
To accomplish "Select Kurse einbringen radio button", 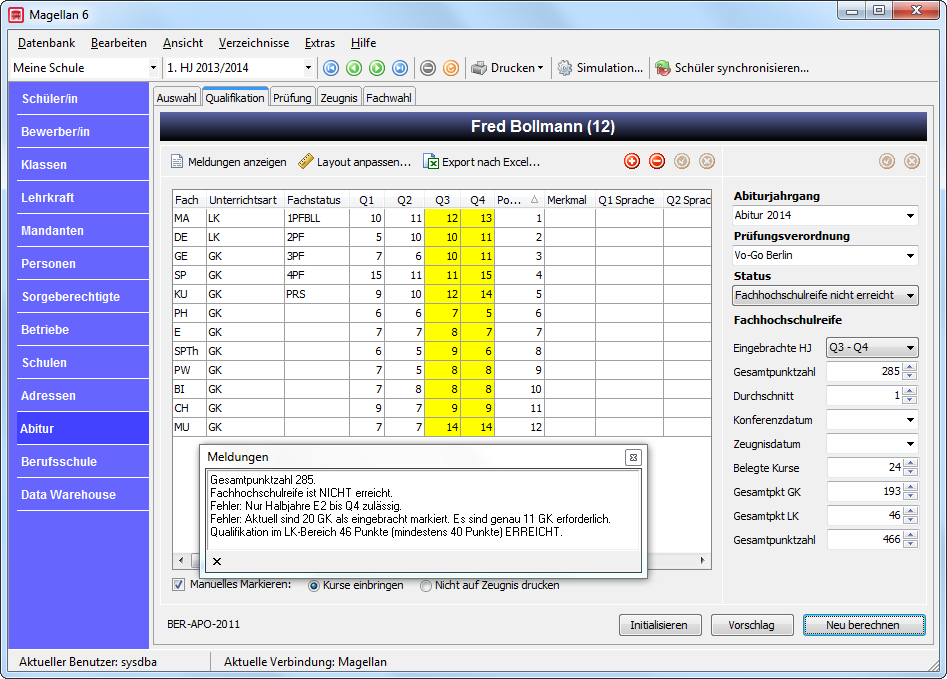I will coord(313,585).
